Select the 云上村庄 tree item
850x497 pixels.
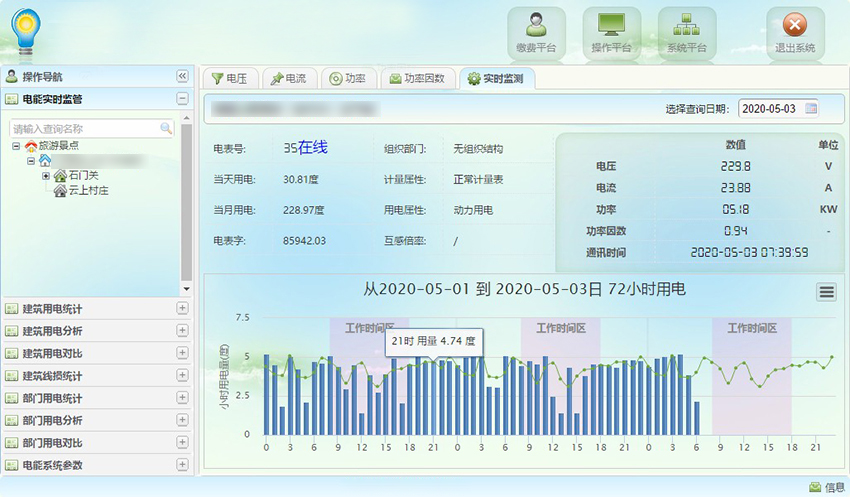88,190
